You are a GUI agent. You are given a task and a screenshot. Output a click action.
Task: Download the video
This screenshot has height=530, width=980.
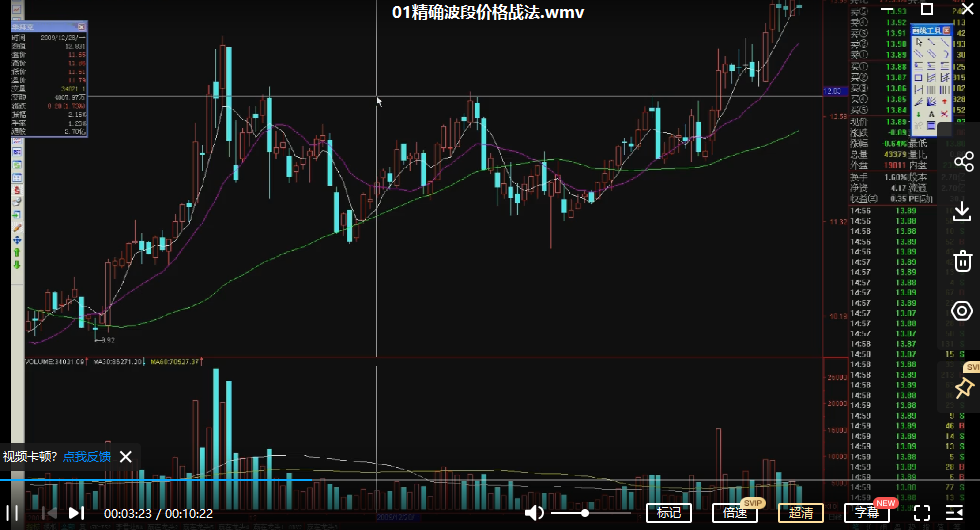pos(962,211)
